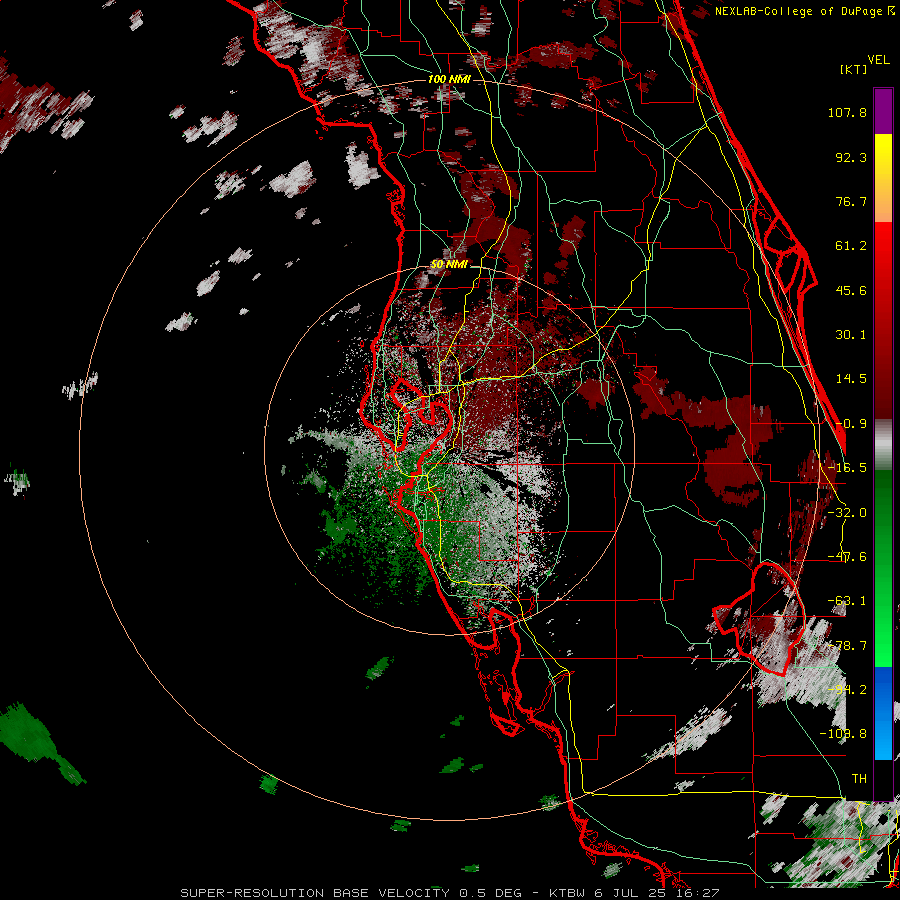Click the NEXLAB-College of DuPage label

(798, 11)
